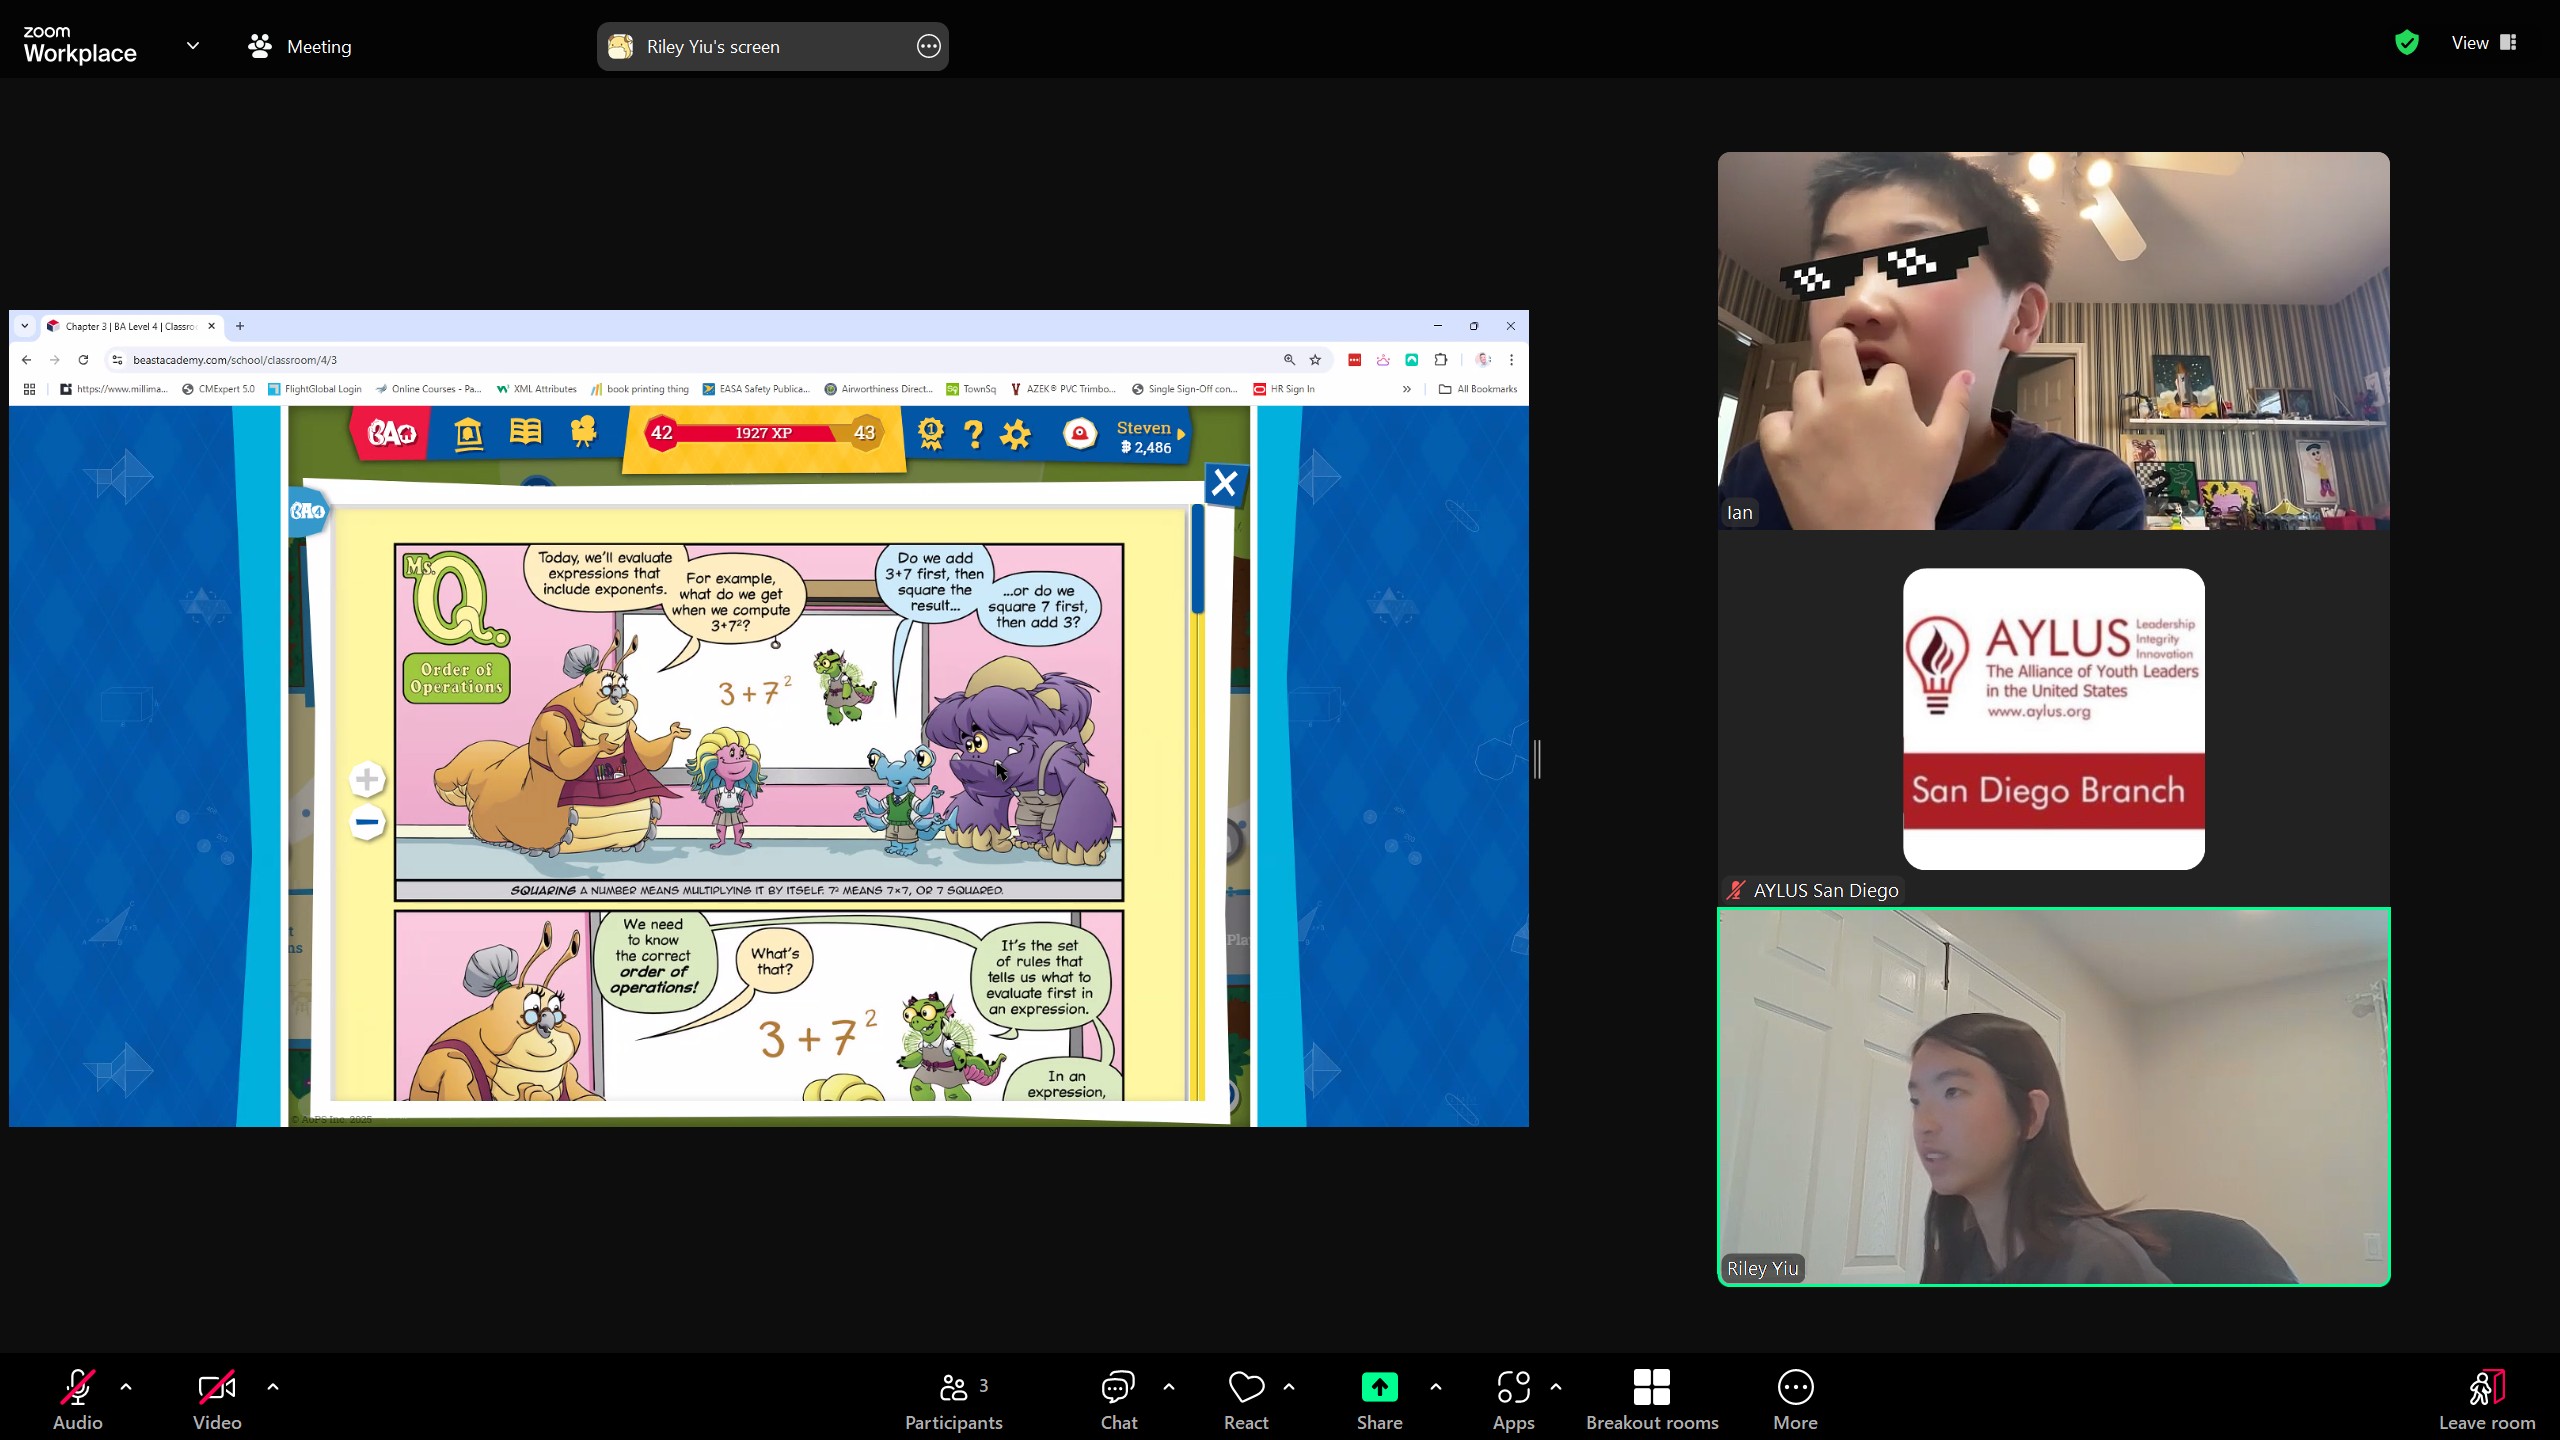Image resolution: width=2560 pixels, height=1440 pixels.
Task: Open EASA Safety Publica... bookmark
Action: (755, 389)
